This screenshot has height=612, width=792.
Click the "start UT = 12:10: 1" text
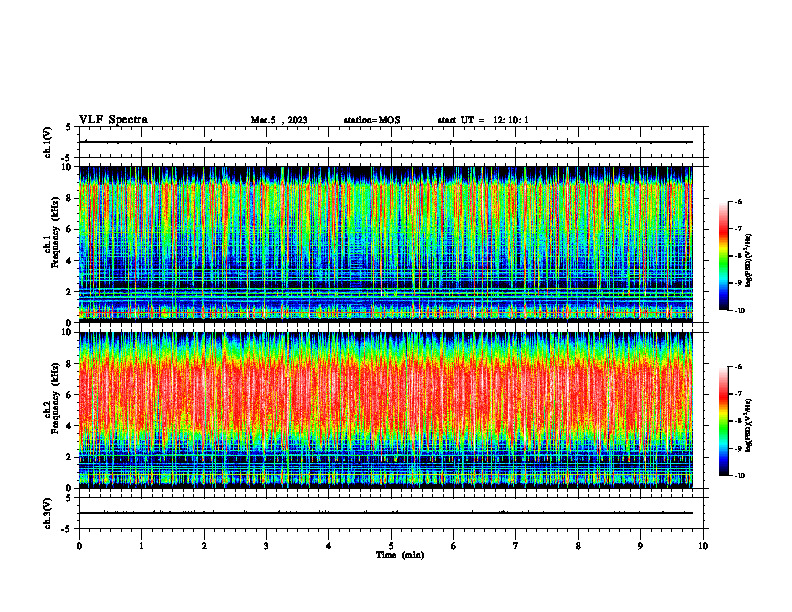pos(483,120)
